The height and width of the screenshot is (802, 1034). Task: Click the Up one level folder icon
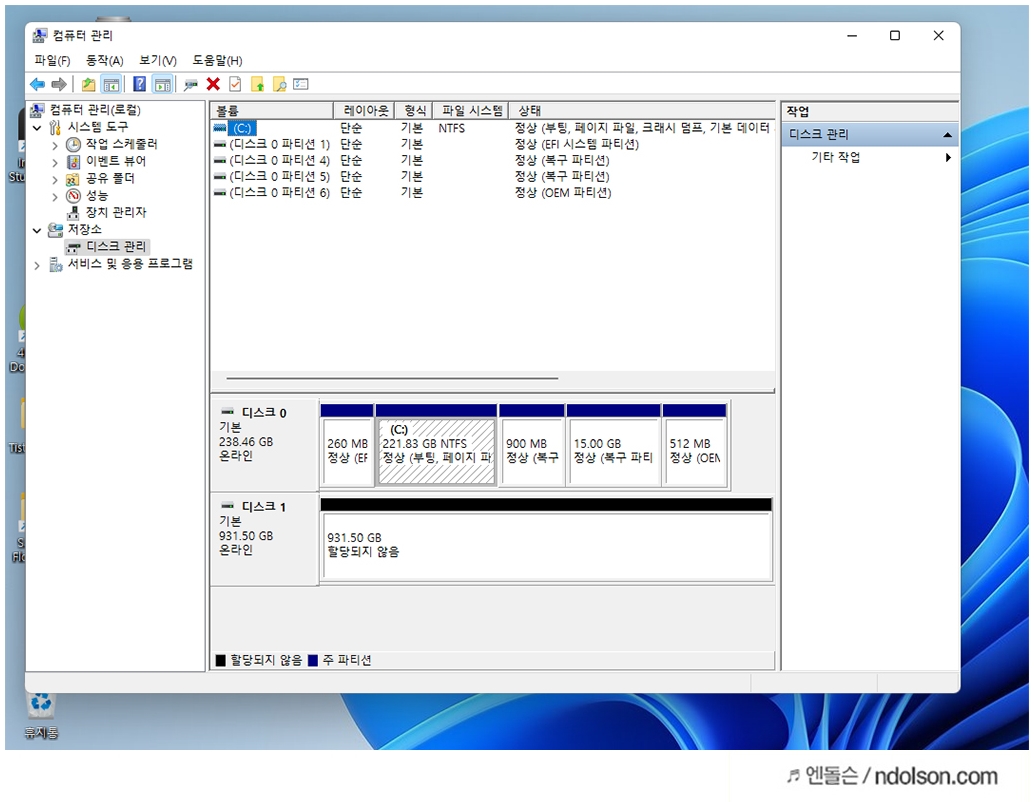88,84
